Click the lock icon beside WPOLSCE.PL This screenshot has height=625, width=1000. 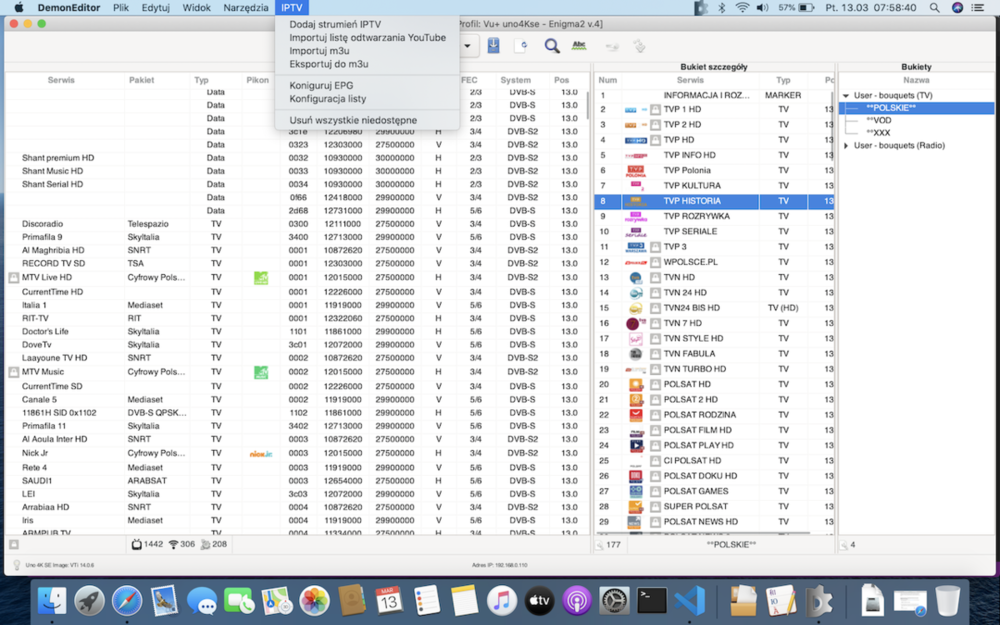tap(655, 262)
